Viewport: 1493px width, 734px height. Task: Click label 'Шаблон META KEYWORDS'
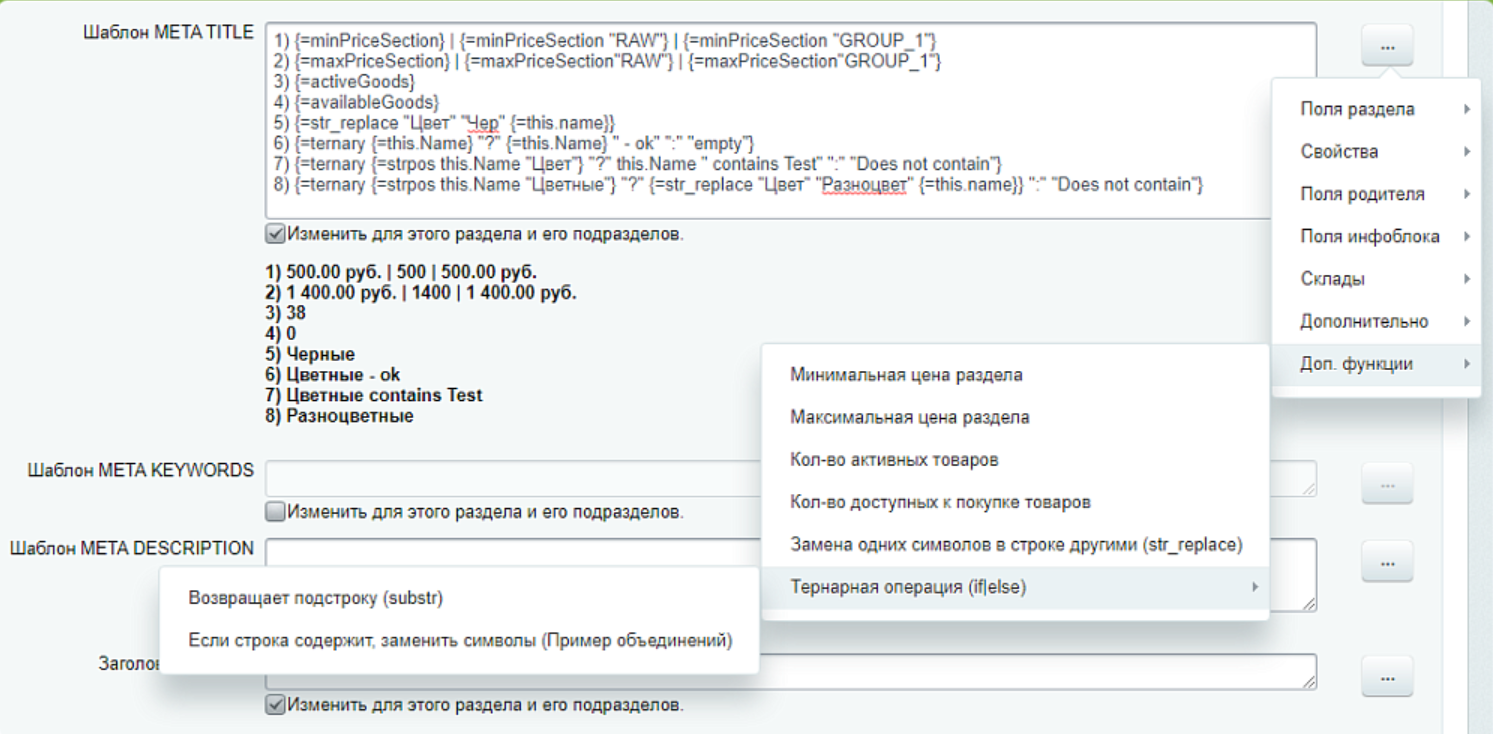[x=141, y=470]
